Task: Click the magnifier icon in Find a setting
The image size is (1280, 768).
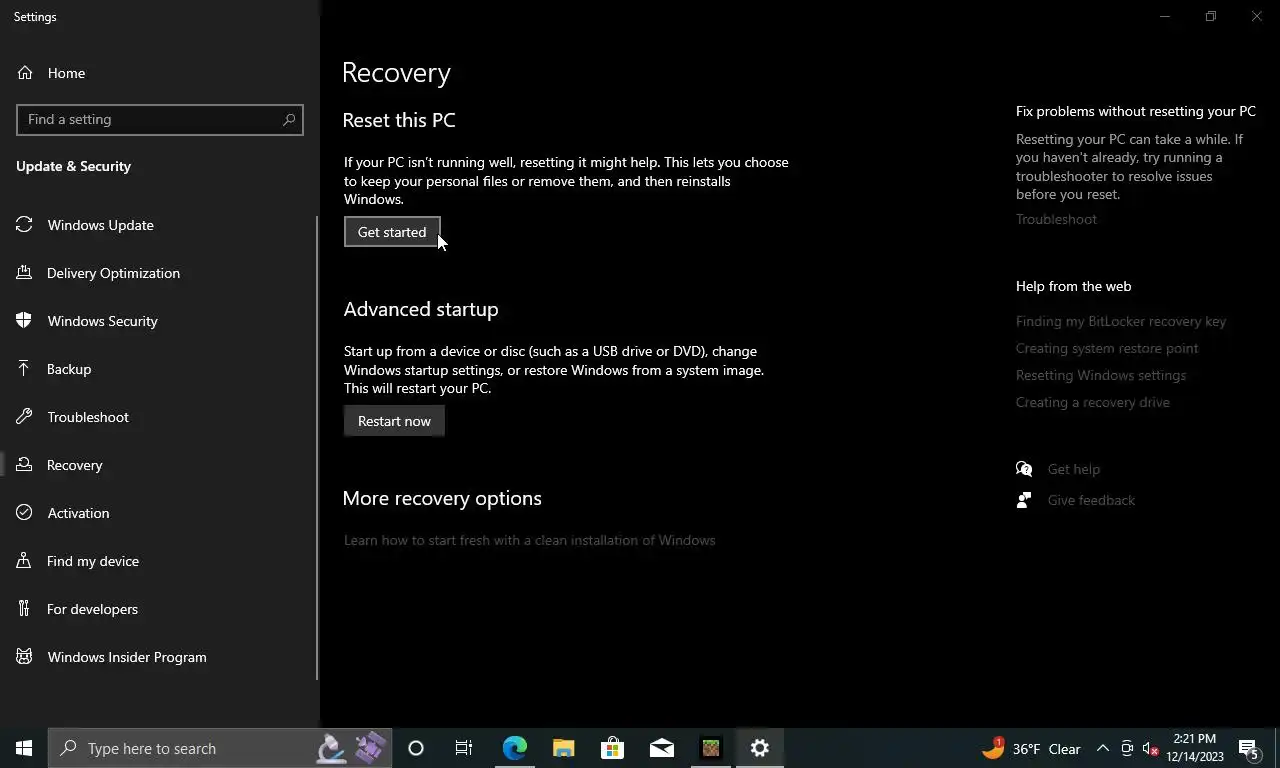Action: 289,119
